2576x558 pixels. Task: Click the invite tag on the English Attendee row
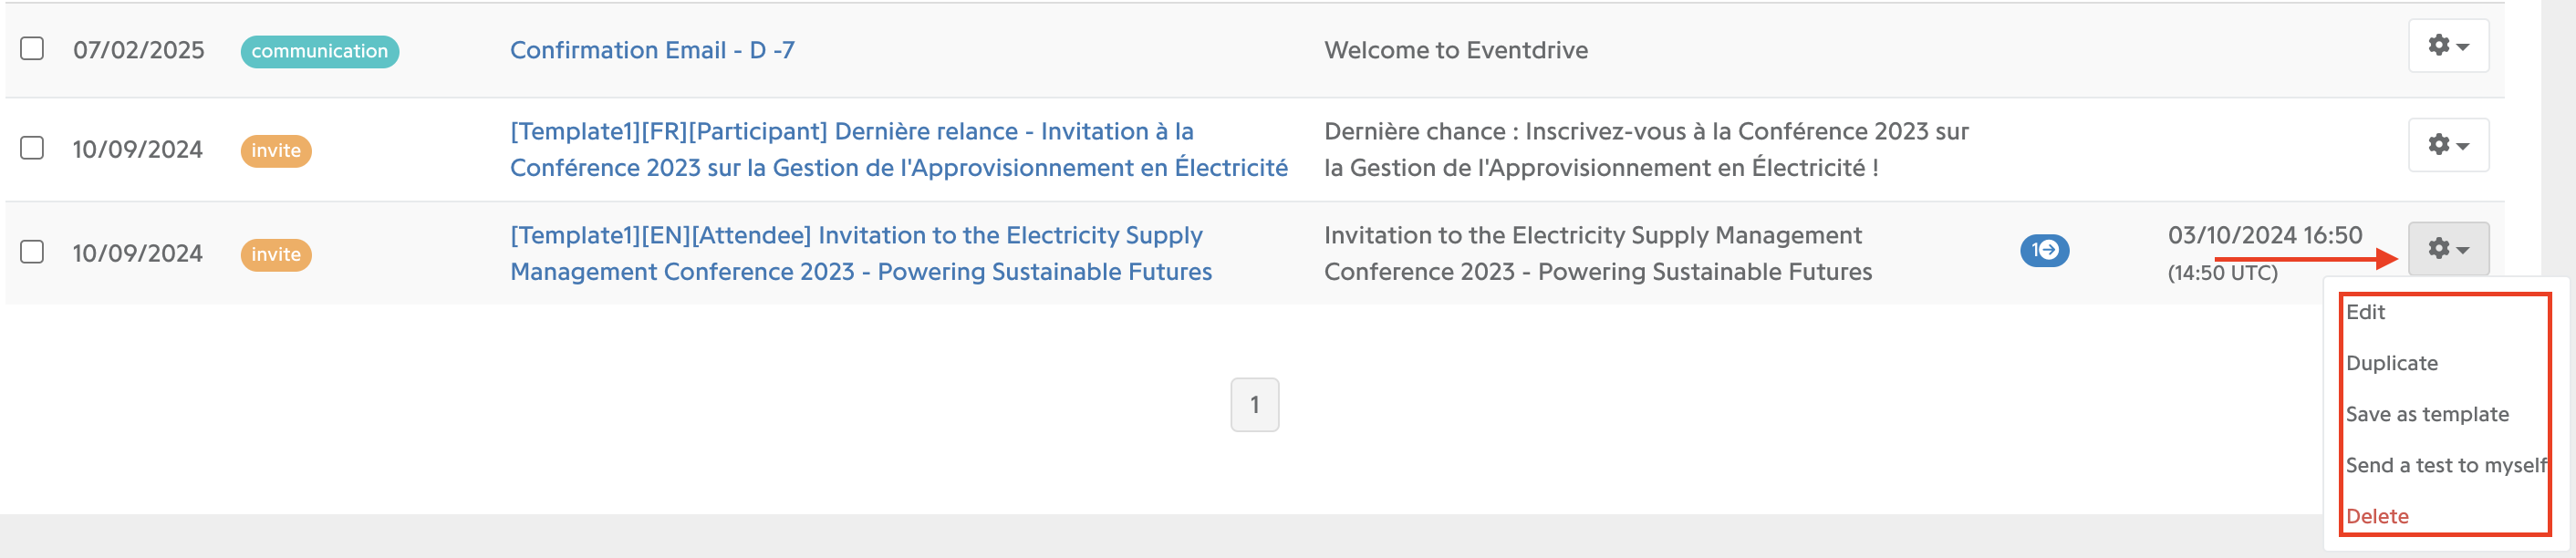coord(276,255)
